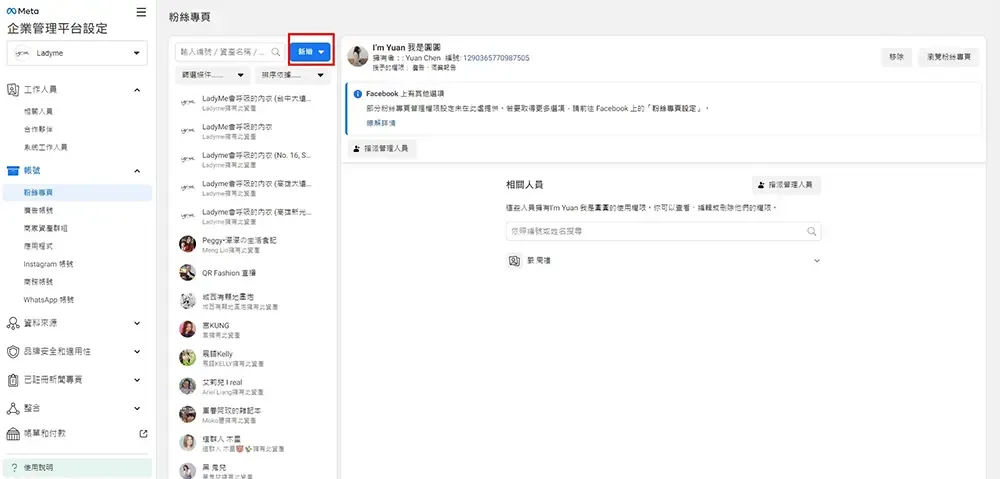Focus the asset ID or name search field
Viewport: 1000px width, 479px height.
230,52
